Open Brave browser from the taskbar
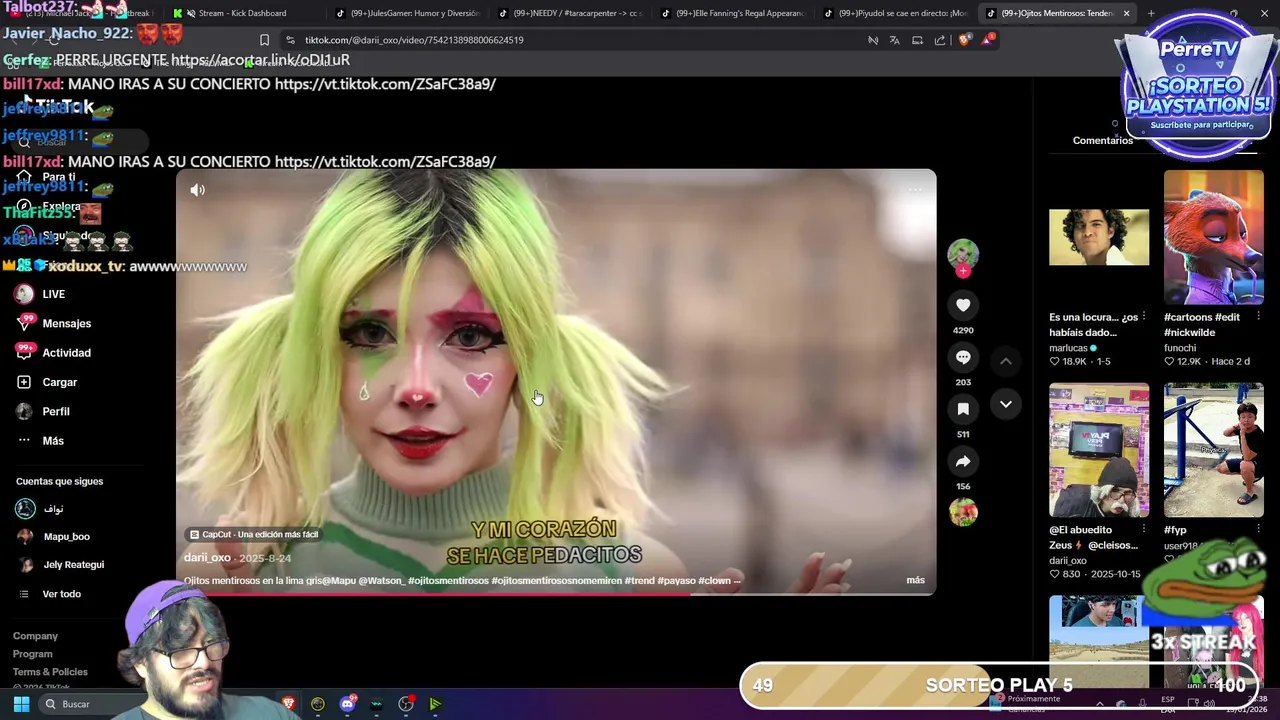 coord(289,704)
